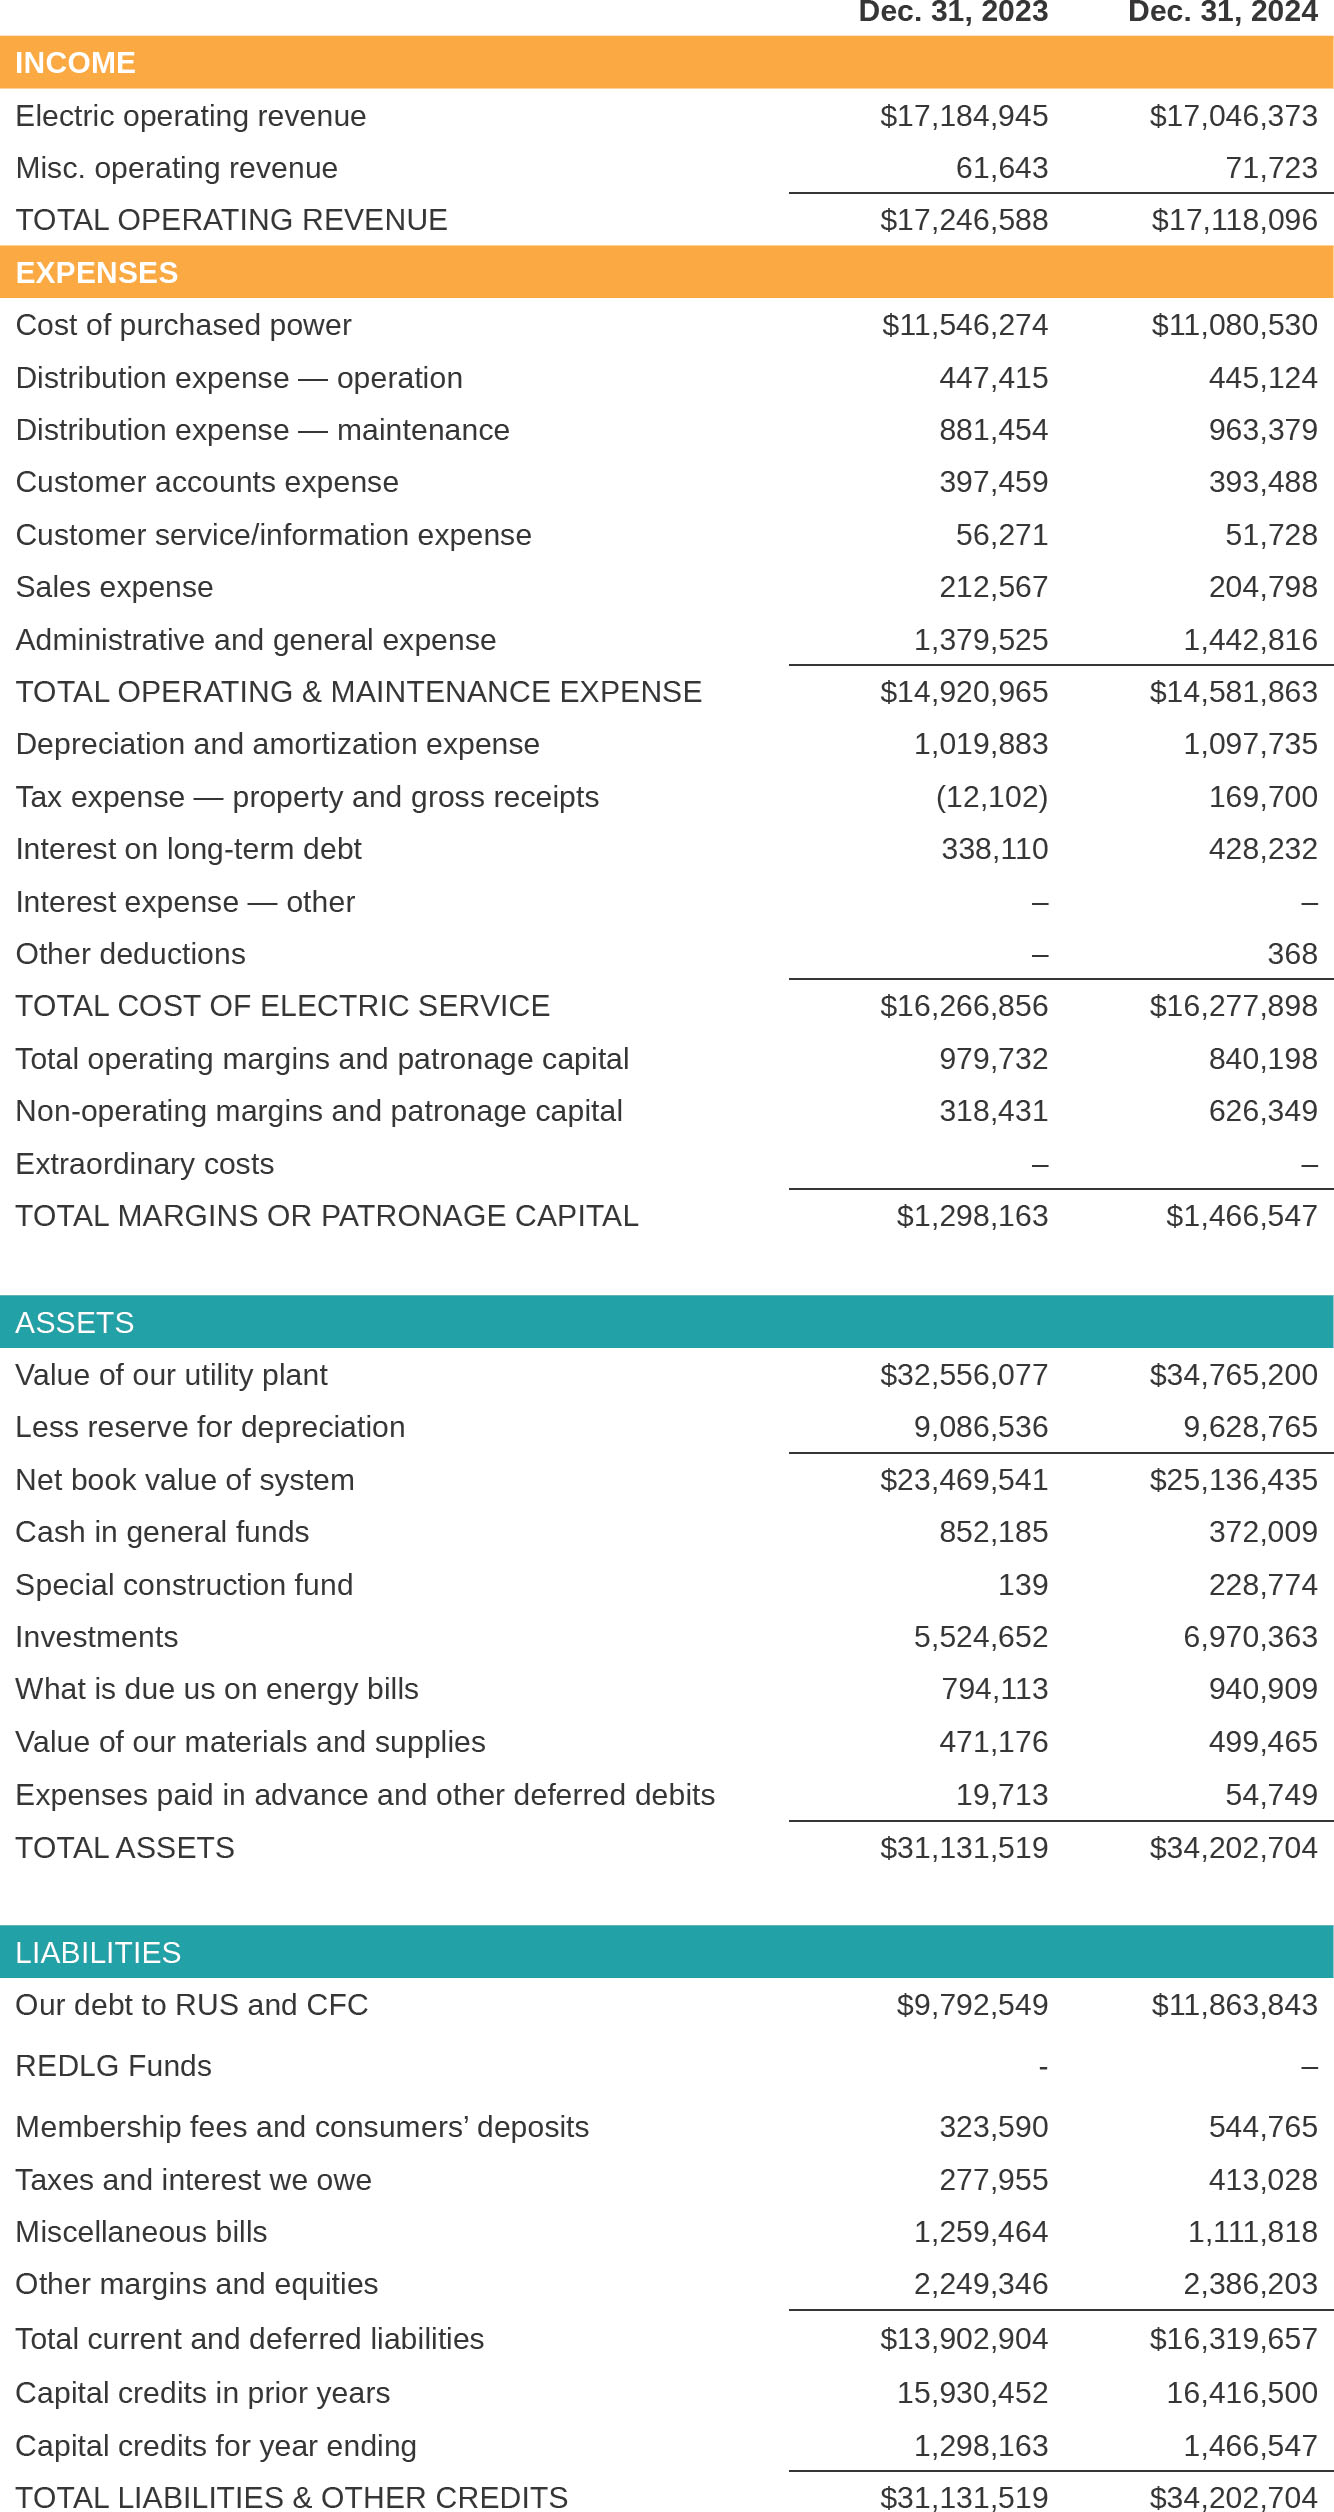The width and height of the screenshot is (1334, 2512).
Task: Click the TOTAL OPERATING REVENUE 2023 value
Action: tap(964, 220)
